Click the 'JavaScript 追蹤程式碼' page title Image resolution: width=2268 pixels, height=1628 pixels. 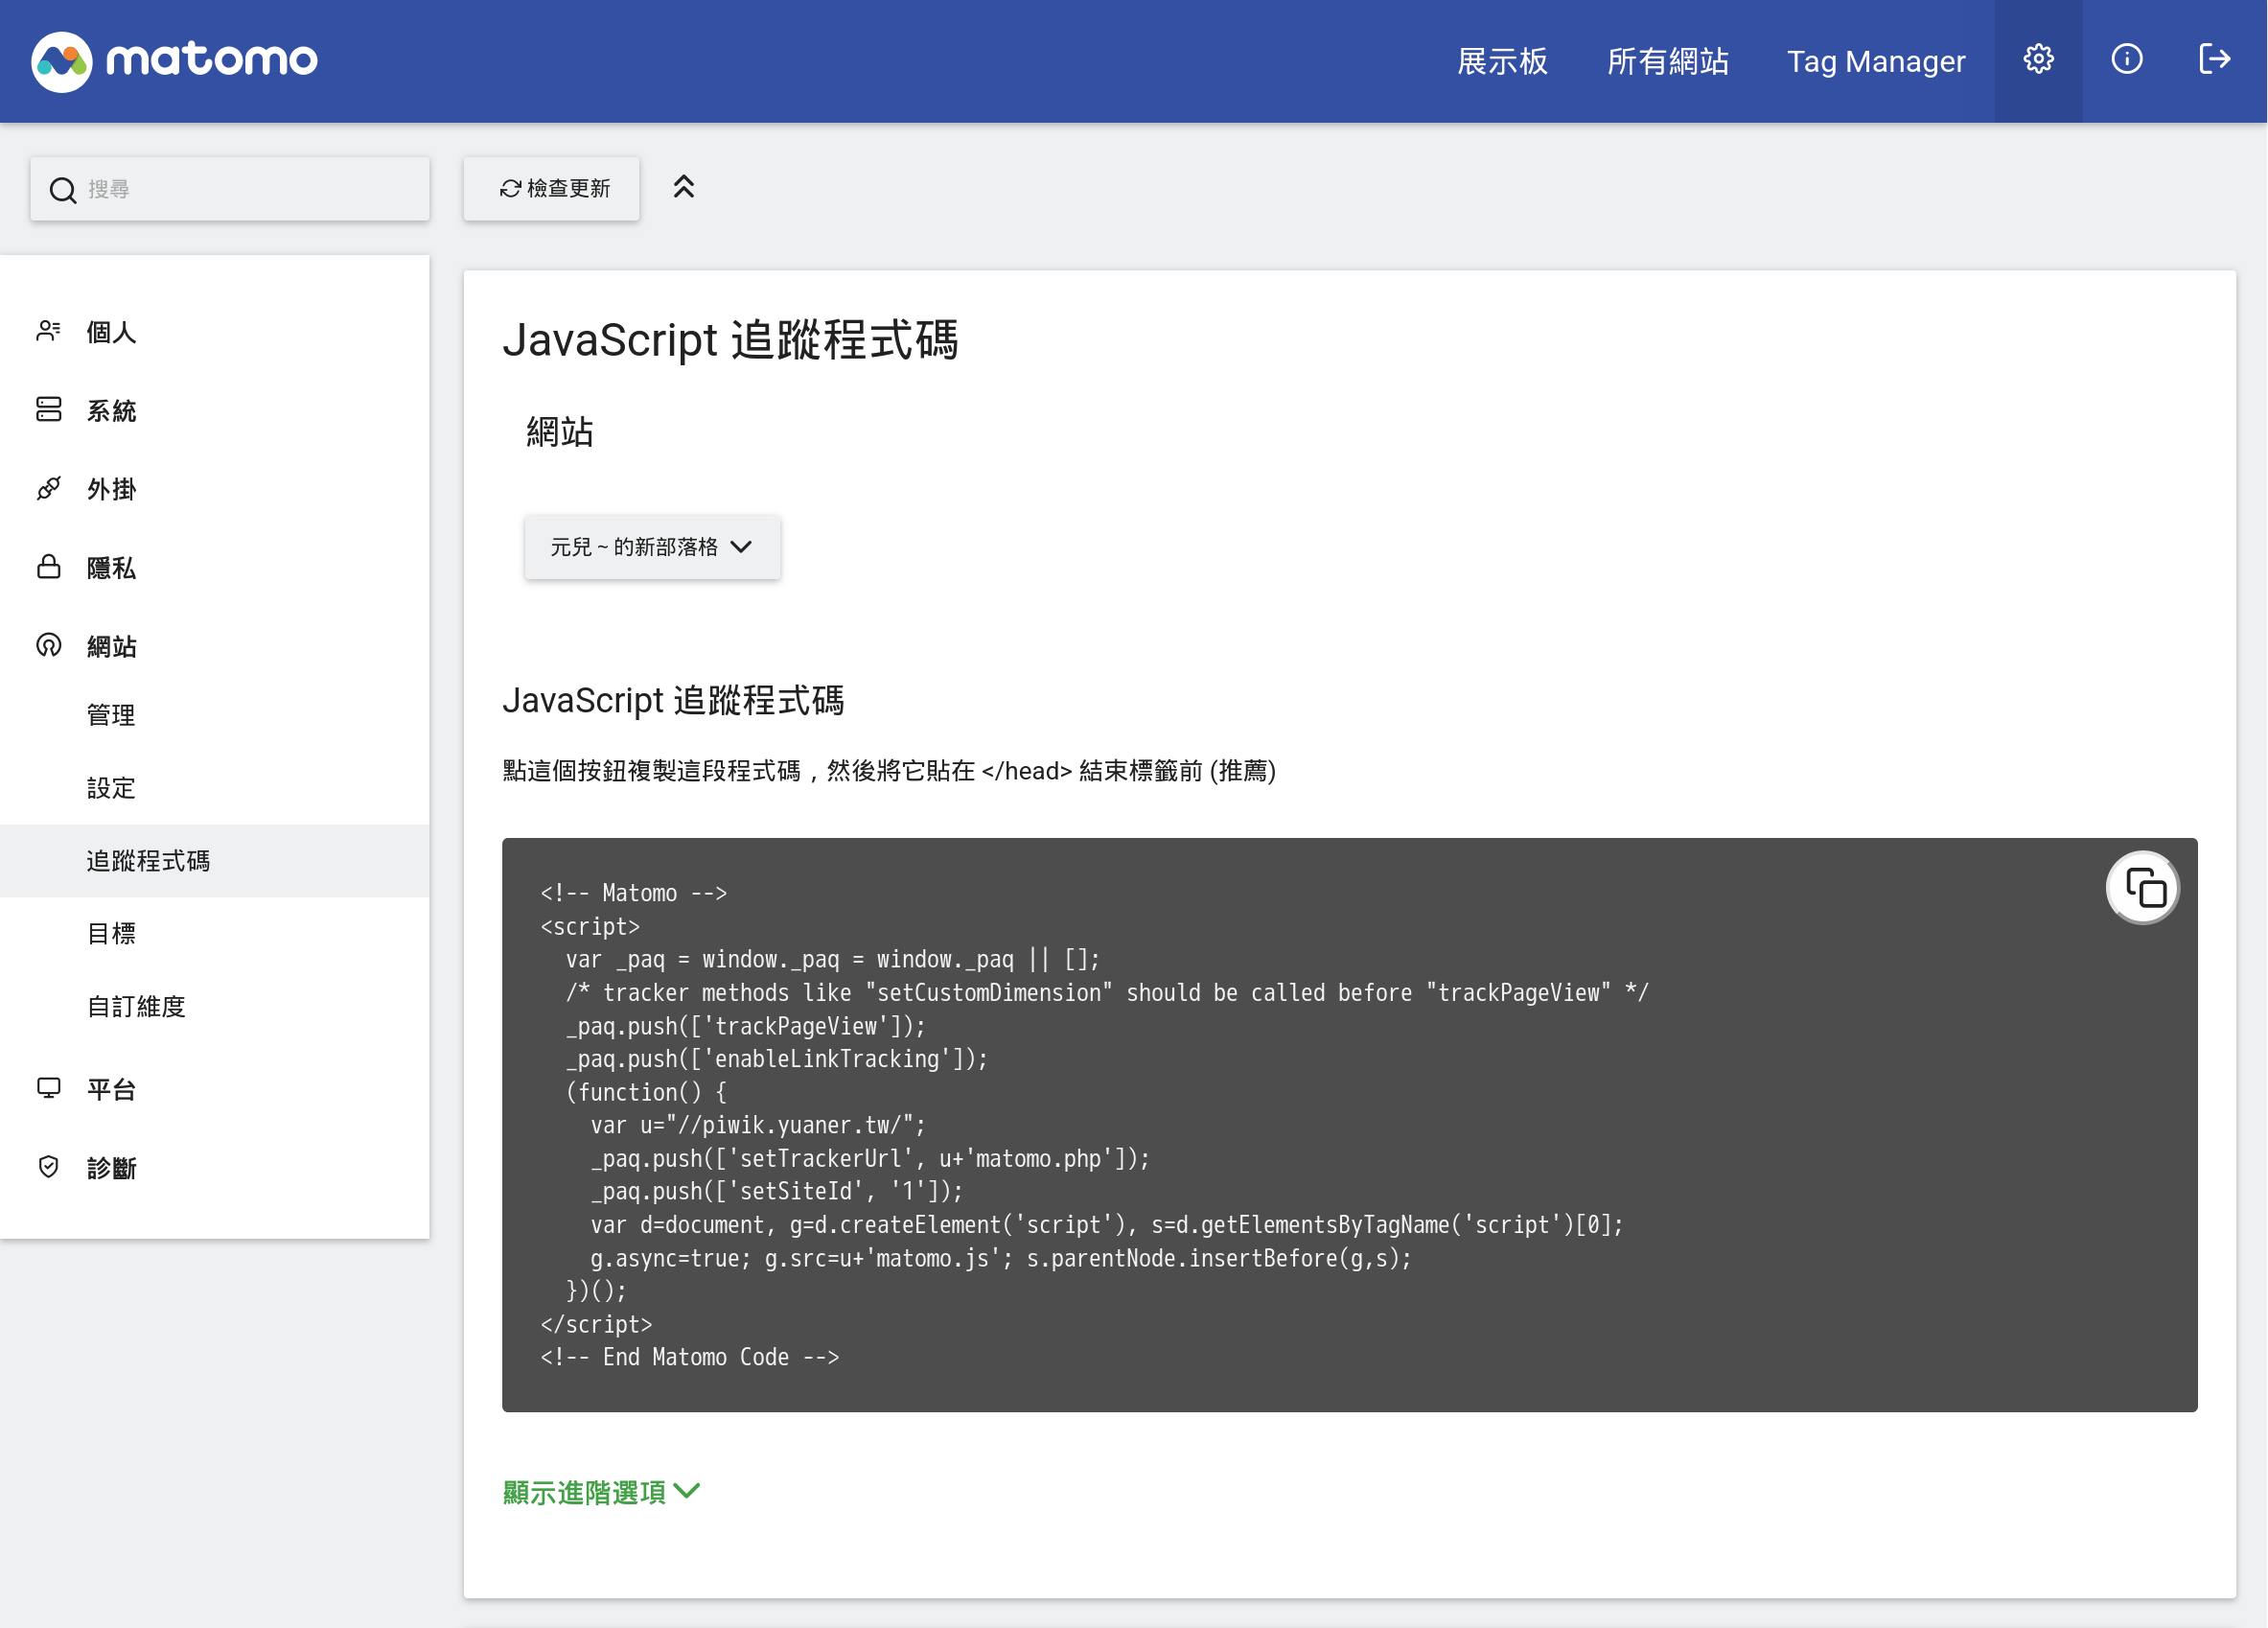(731, 340)
